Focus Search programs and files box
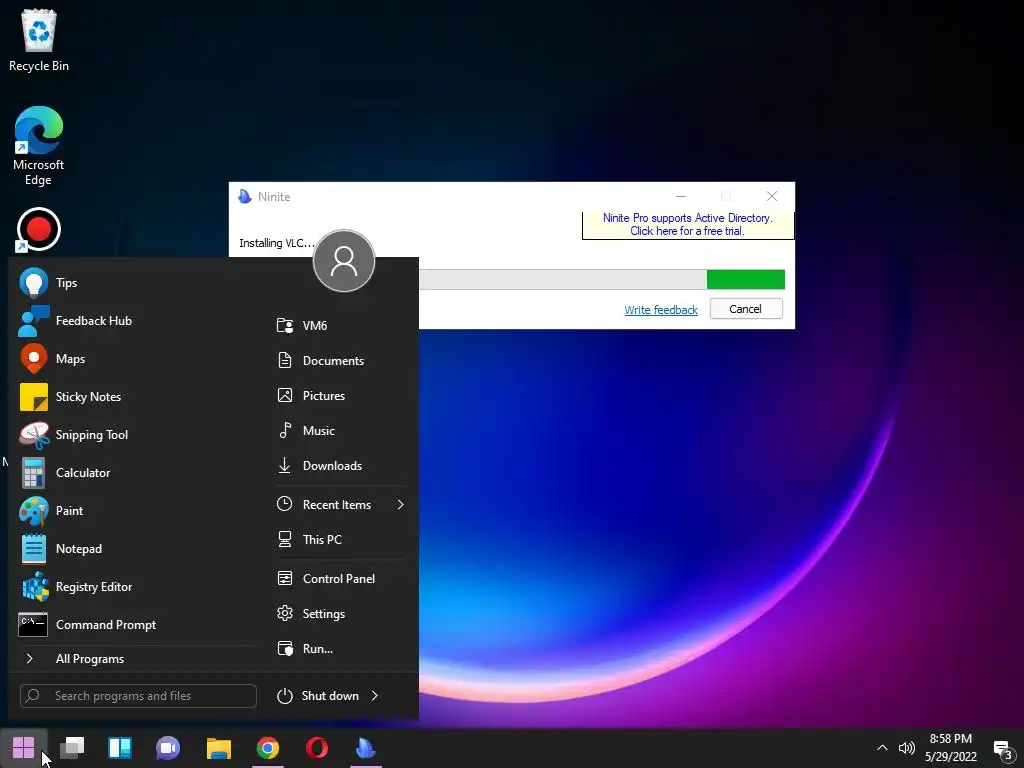Viewport: 1024px width, 768px height. tap(138, 696)
